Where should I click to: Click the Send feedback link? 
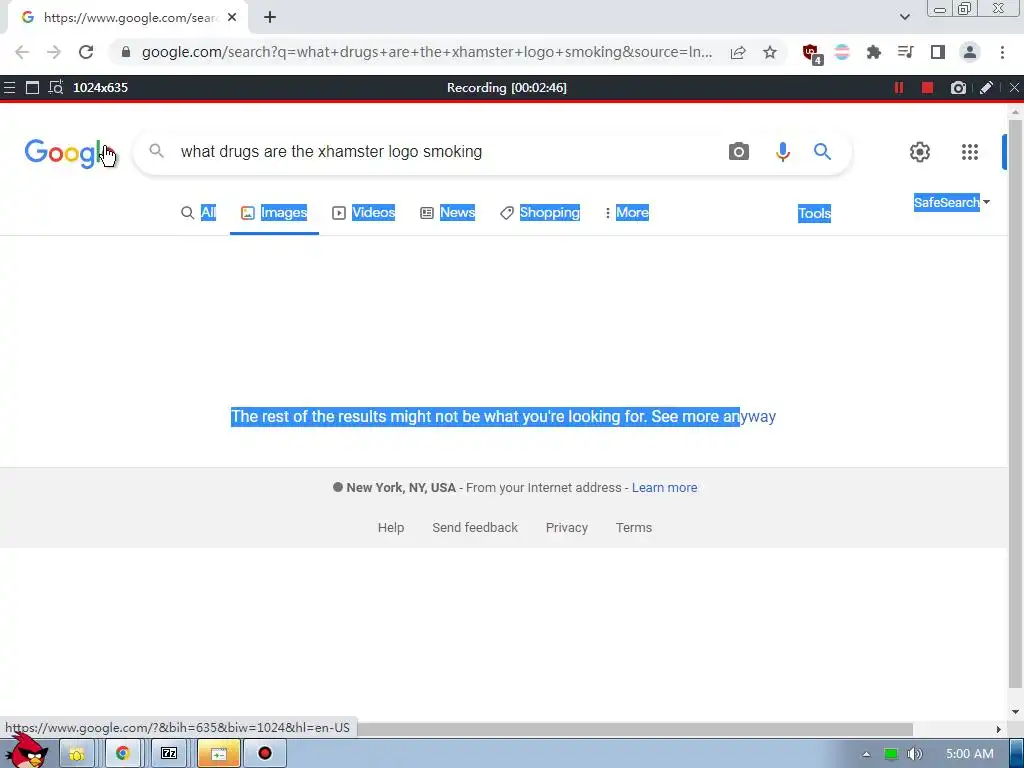pyautogui.click(x=475, y=528)
